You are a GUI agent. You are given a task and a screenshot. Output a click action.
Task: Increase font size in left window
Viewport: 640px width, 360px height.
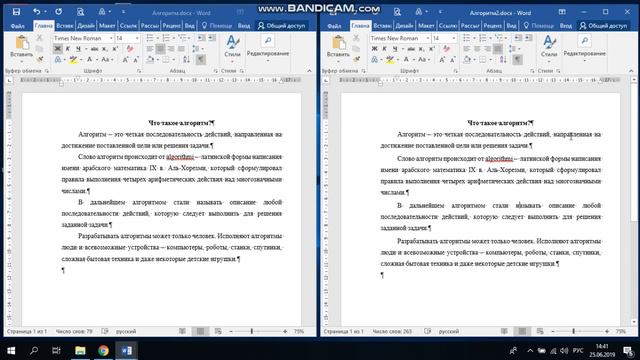point(125,60)
